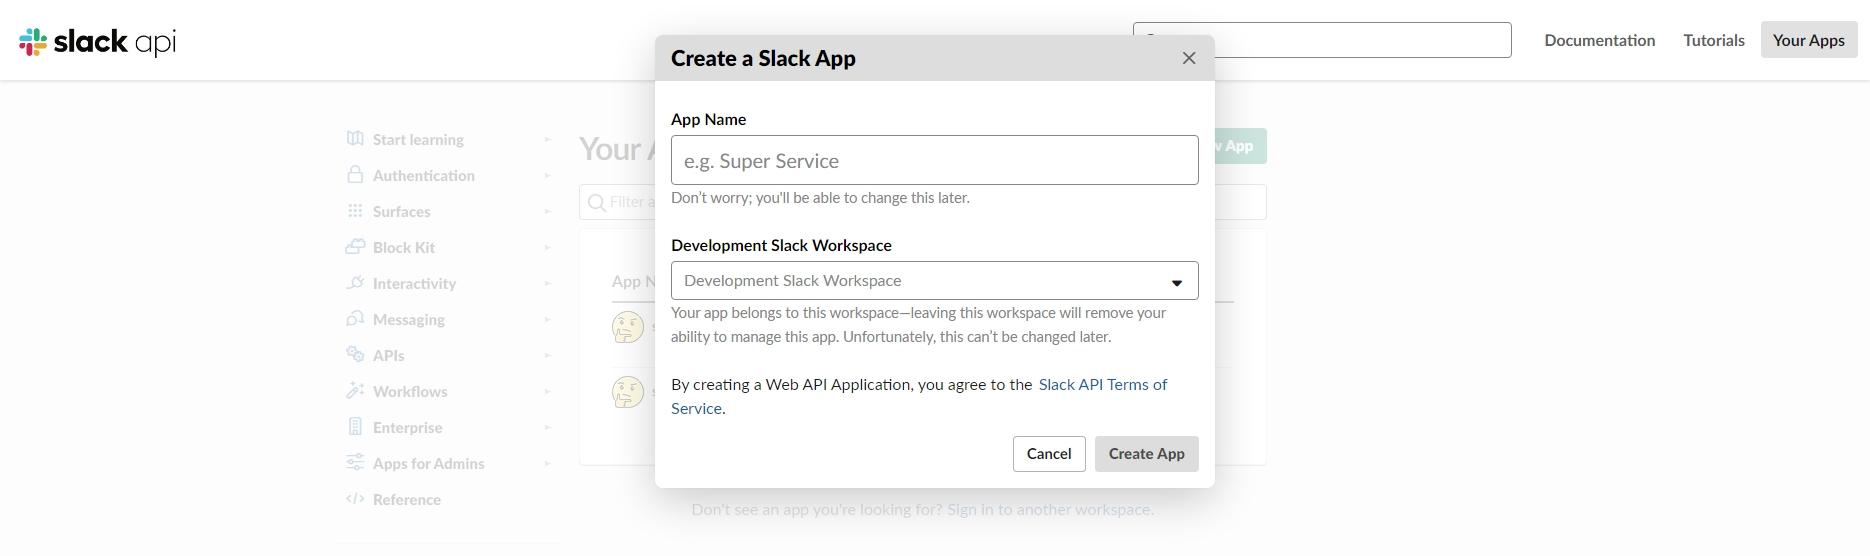The image size is (1870, 556).
Task: Expand the Authentication section arrow
Action: [x=547, y=176]
